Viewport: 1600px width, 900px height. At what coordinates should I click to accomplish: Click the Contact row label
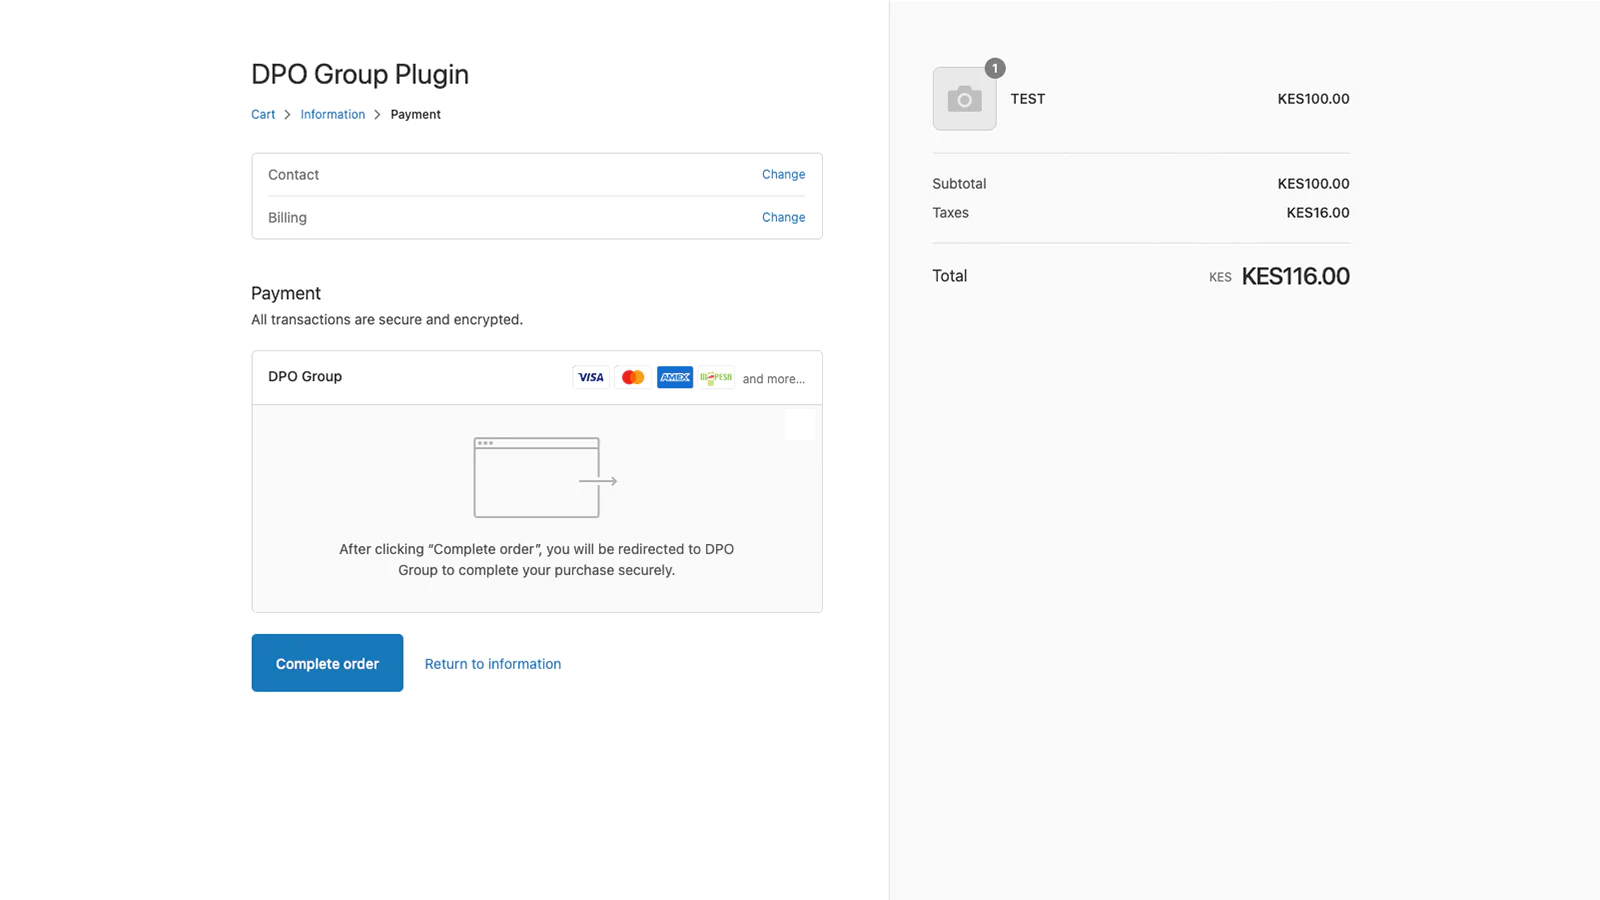pyautogui.click(x=293, y=175)
